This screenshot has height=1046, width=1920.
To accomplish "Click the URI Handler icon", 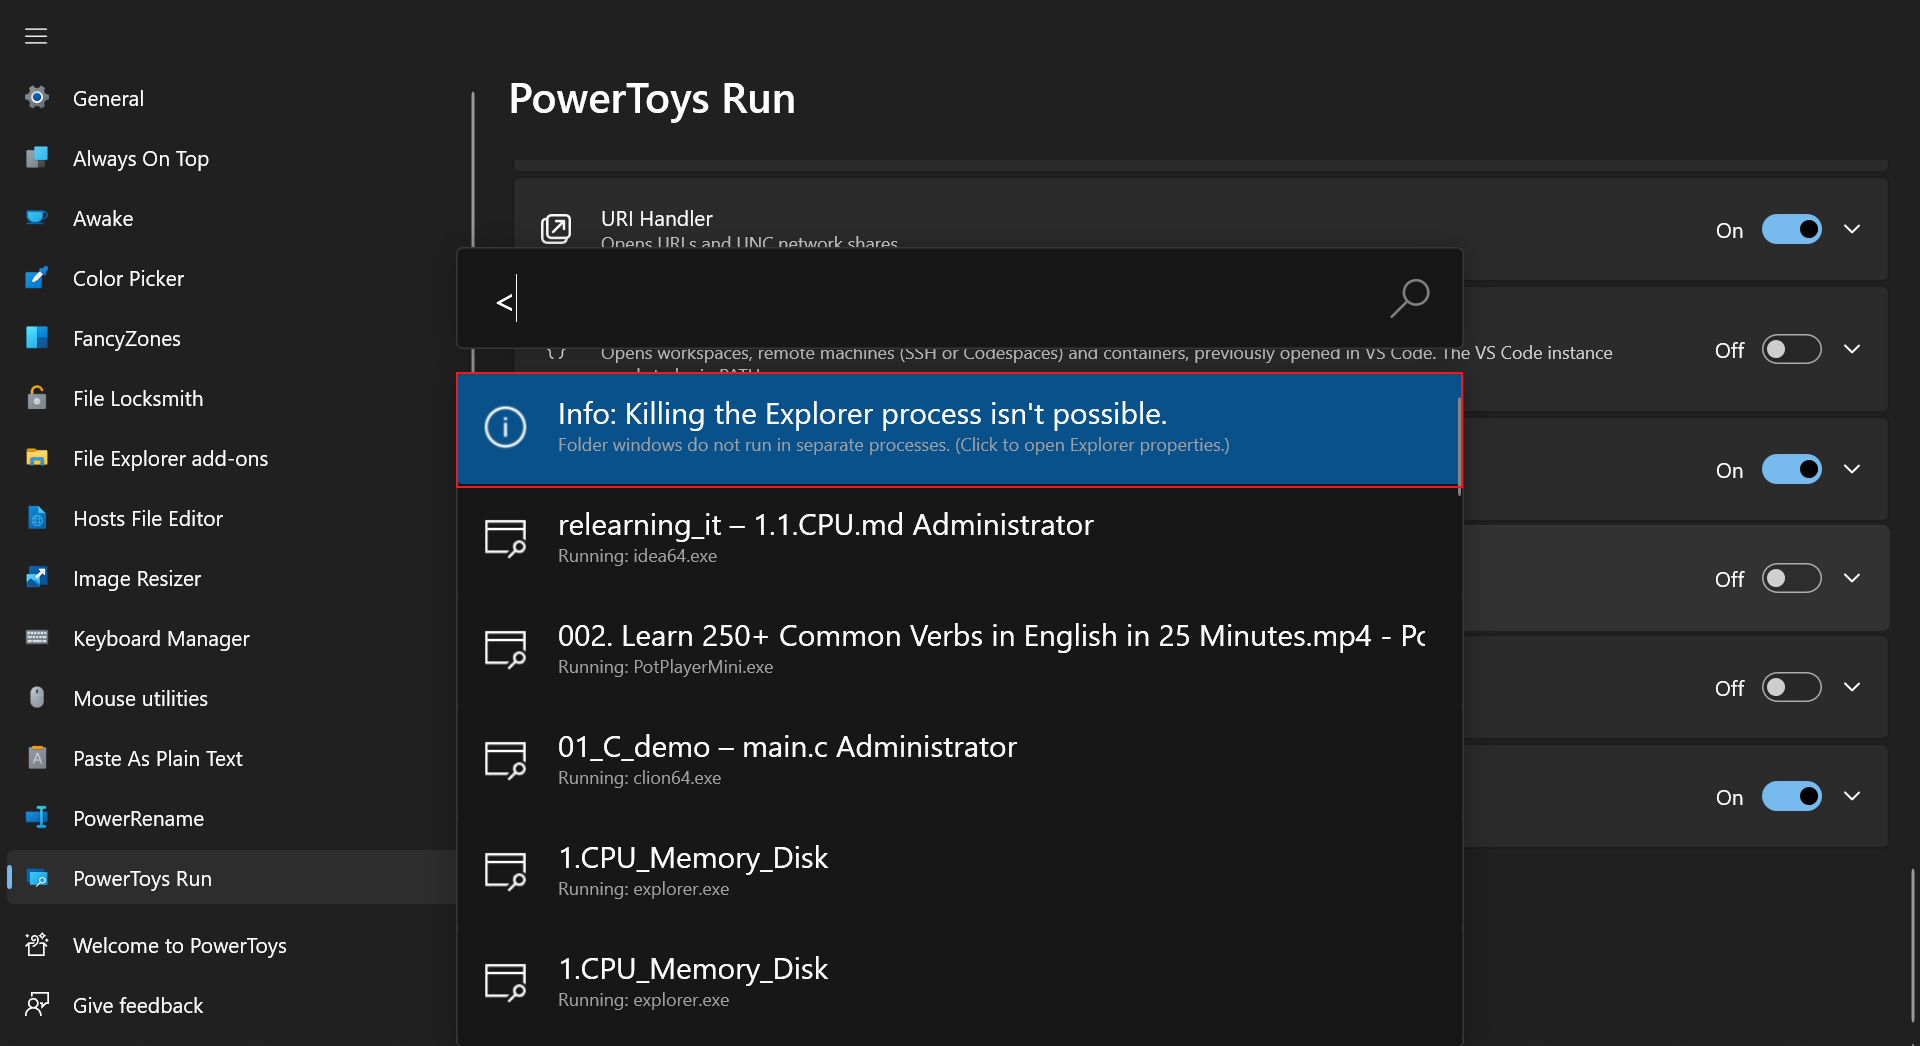I will [556, 229].
